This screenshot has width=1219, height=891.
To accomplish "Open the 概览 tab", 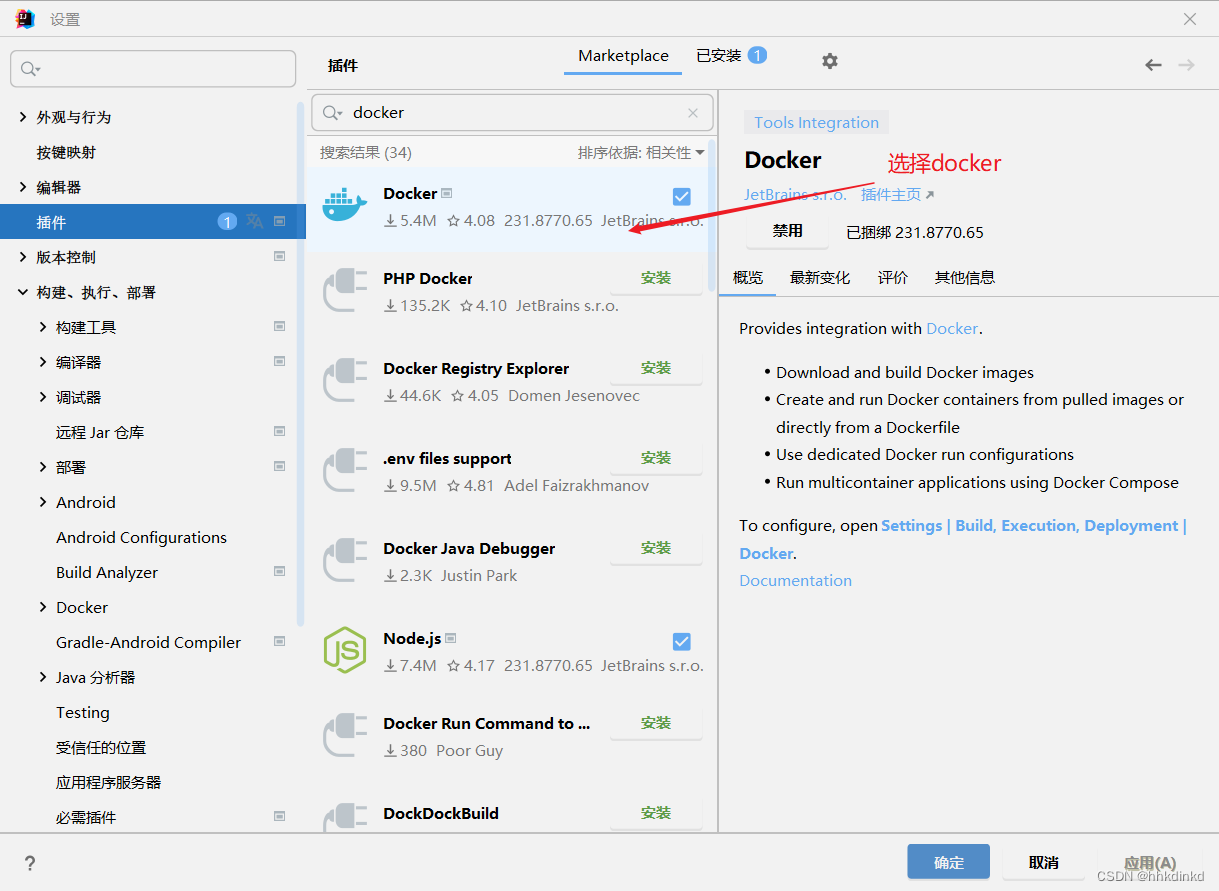I will (x=748, y=278).
